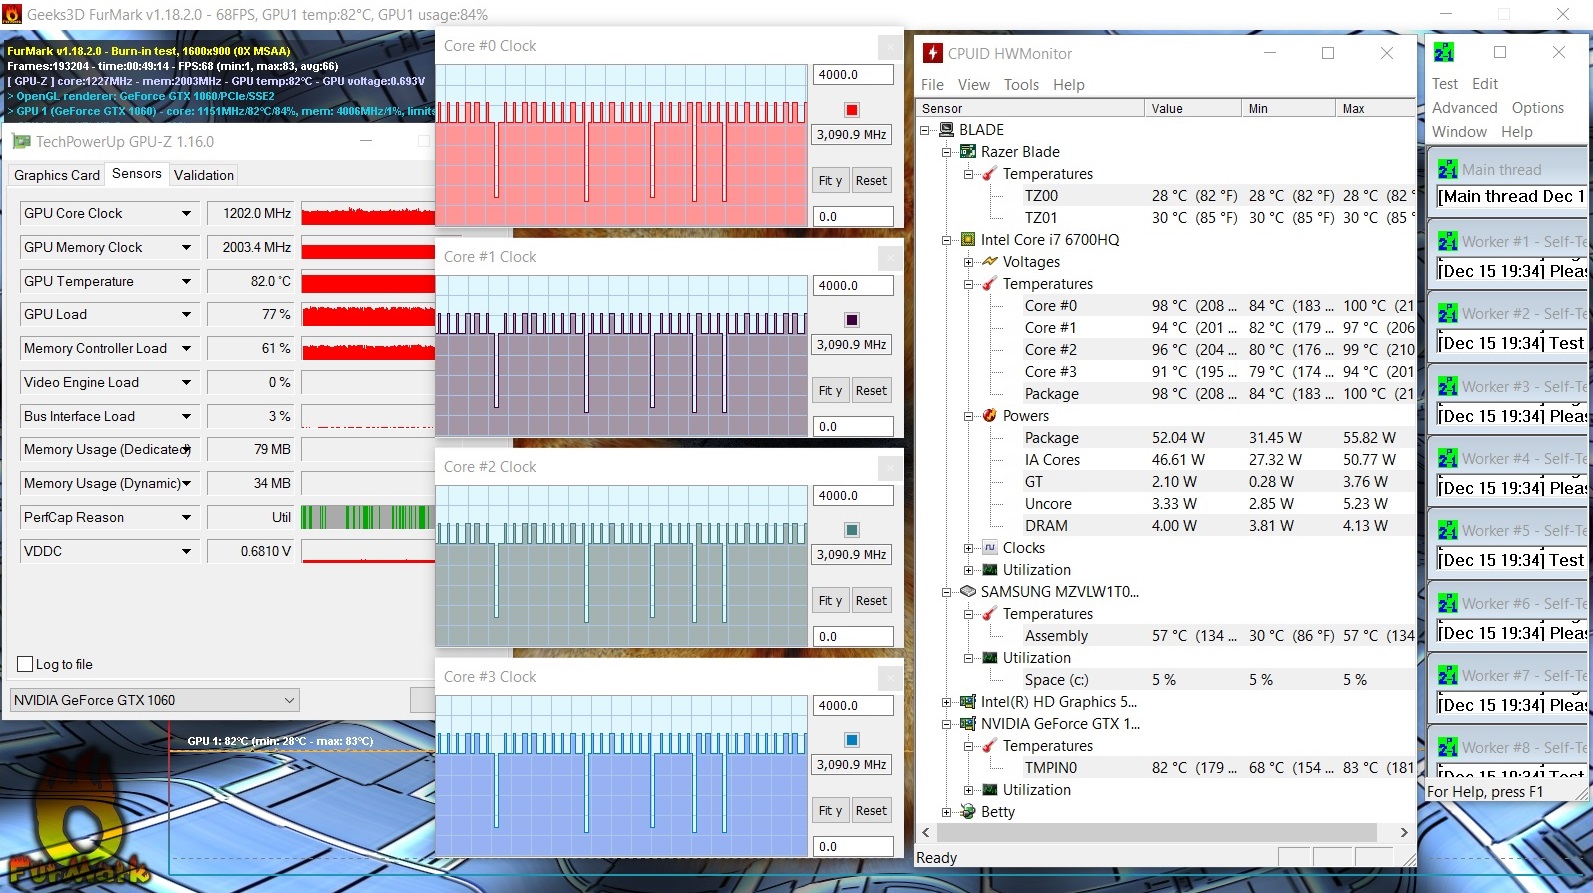
Task: Switch to the Graphics Card tab in GPU-Z
Action: (x=57, y=175)
